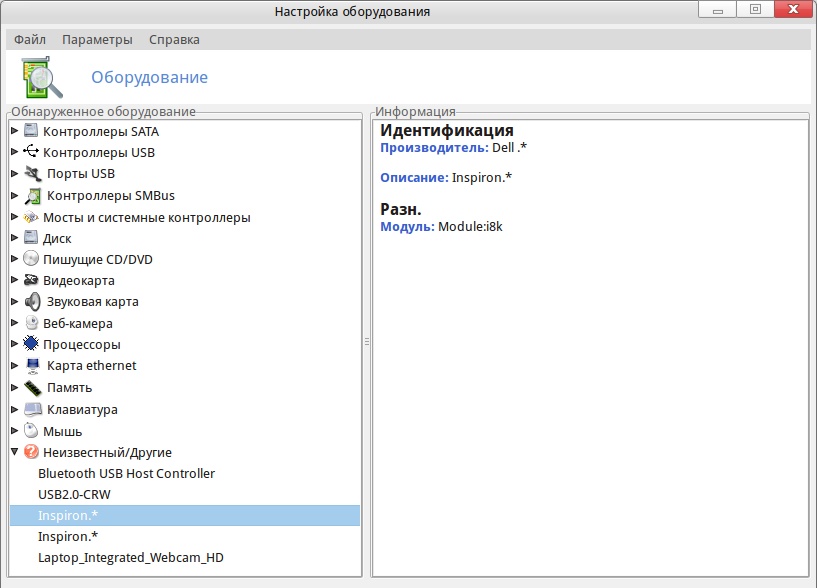Click the Диск hard drive icon

pos(31,238)
